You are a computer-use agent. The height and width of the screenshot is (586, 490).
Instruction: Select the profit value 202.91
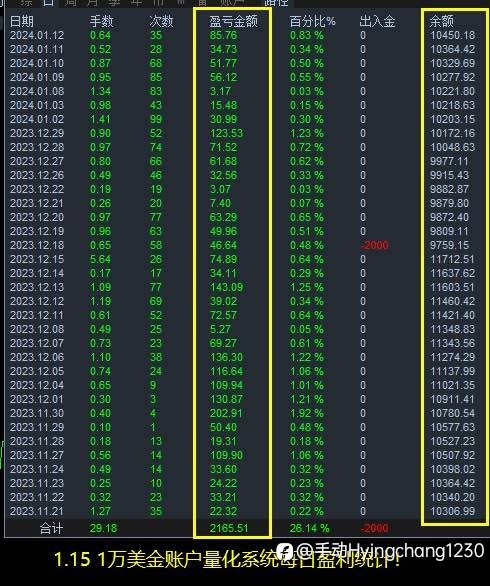pyautogui.click(x=226, y=413)
